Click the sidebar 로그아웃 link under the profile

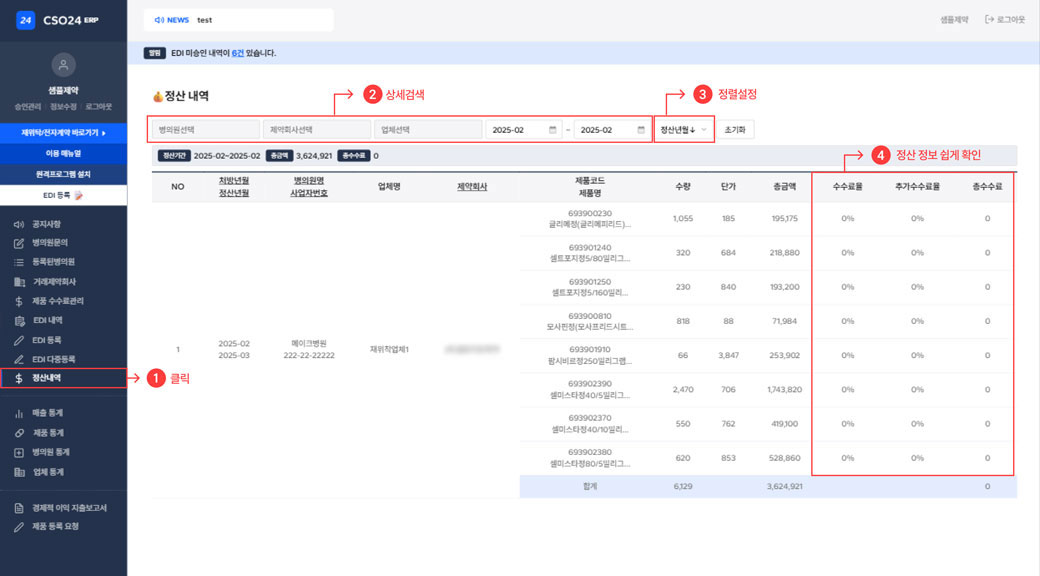[x=98, y=107]
